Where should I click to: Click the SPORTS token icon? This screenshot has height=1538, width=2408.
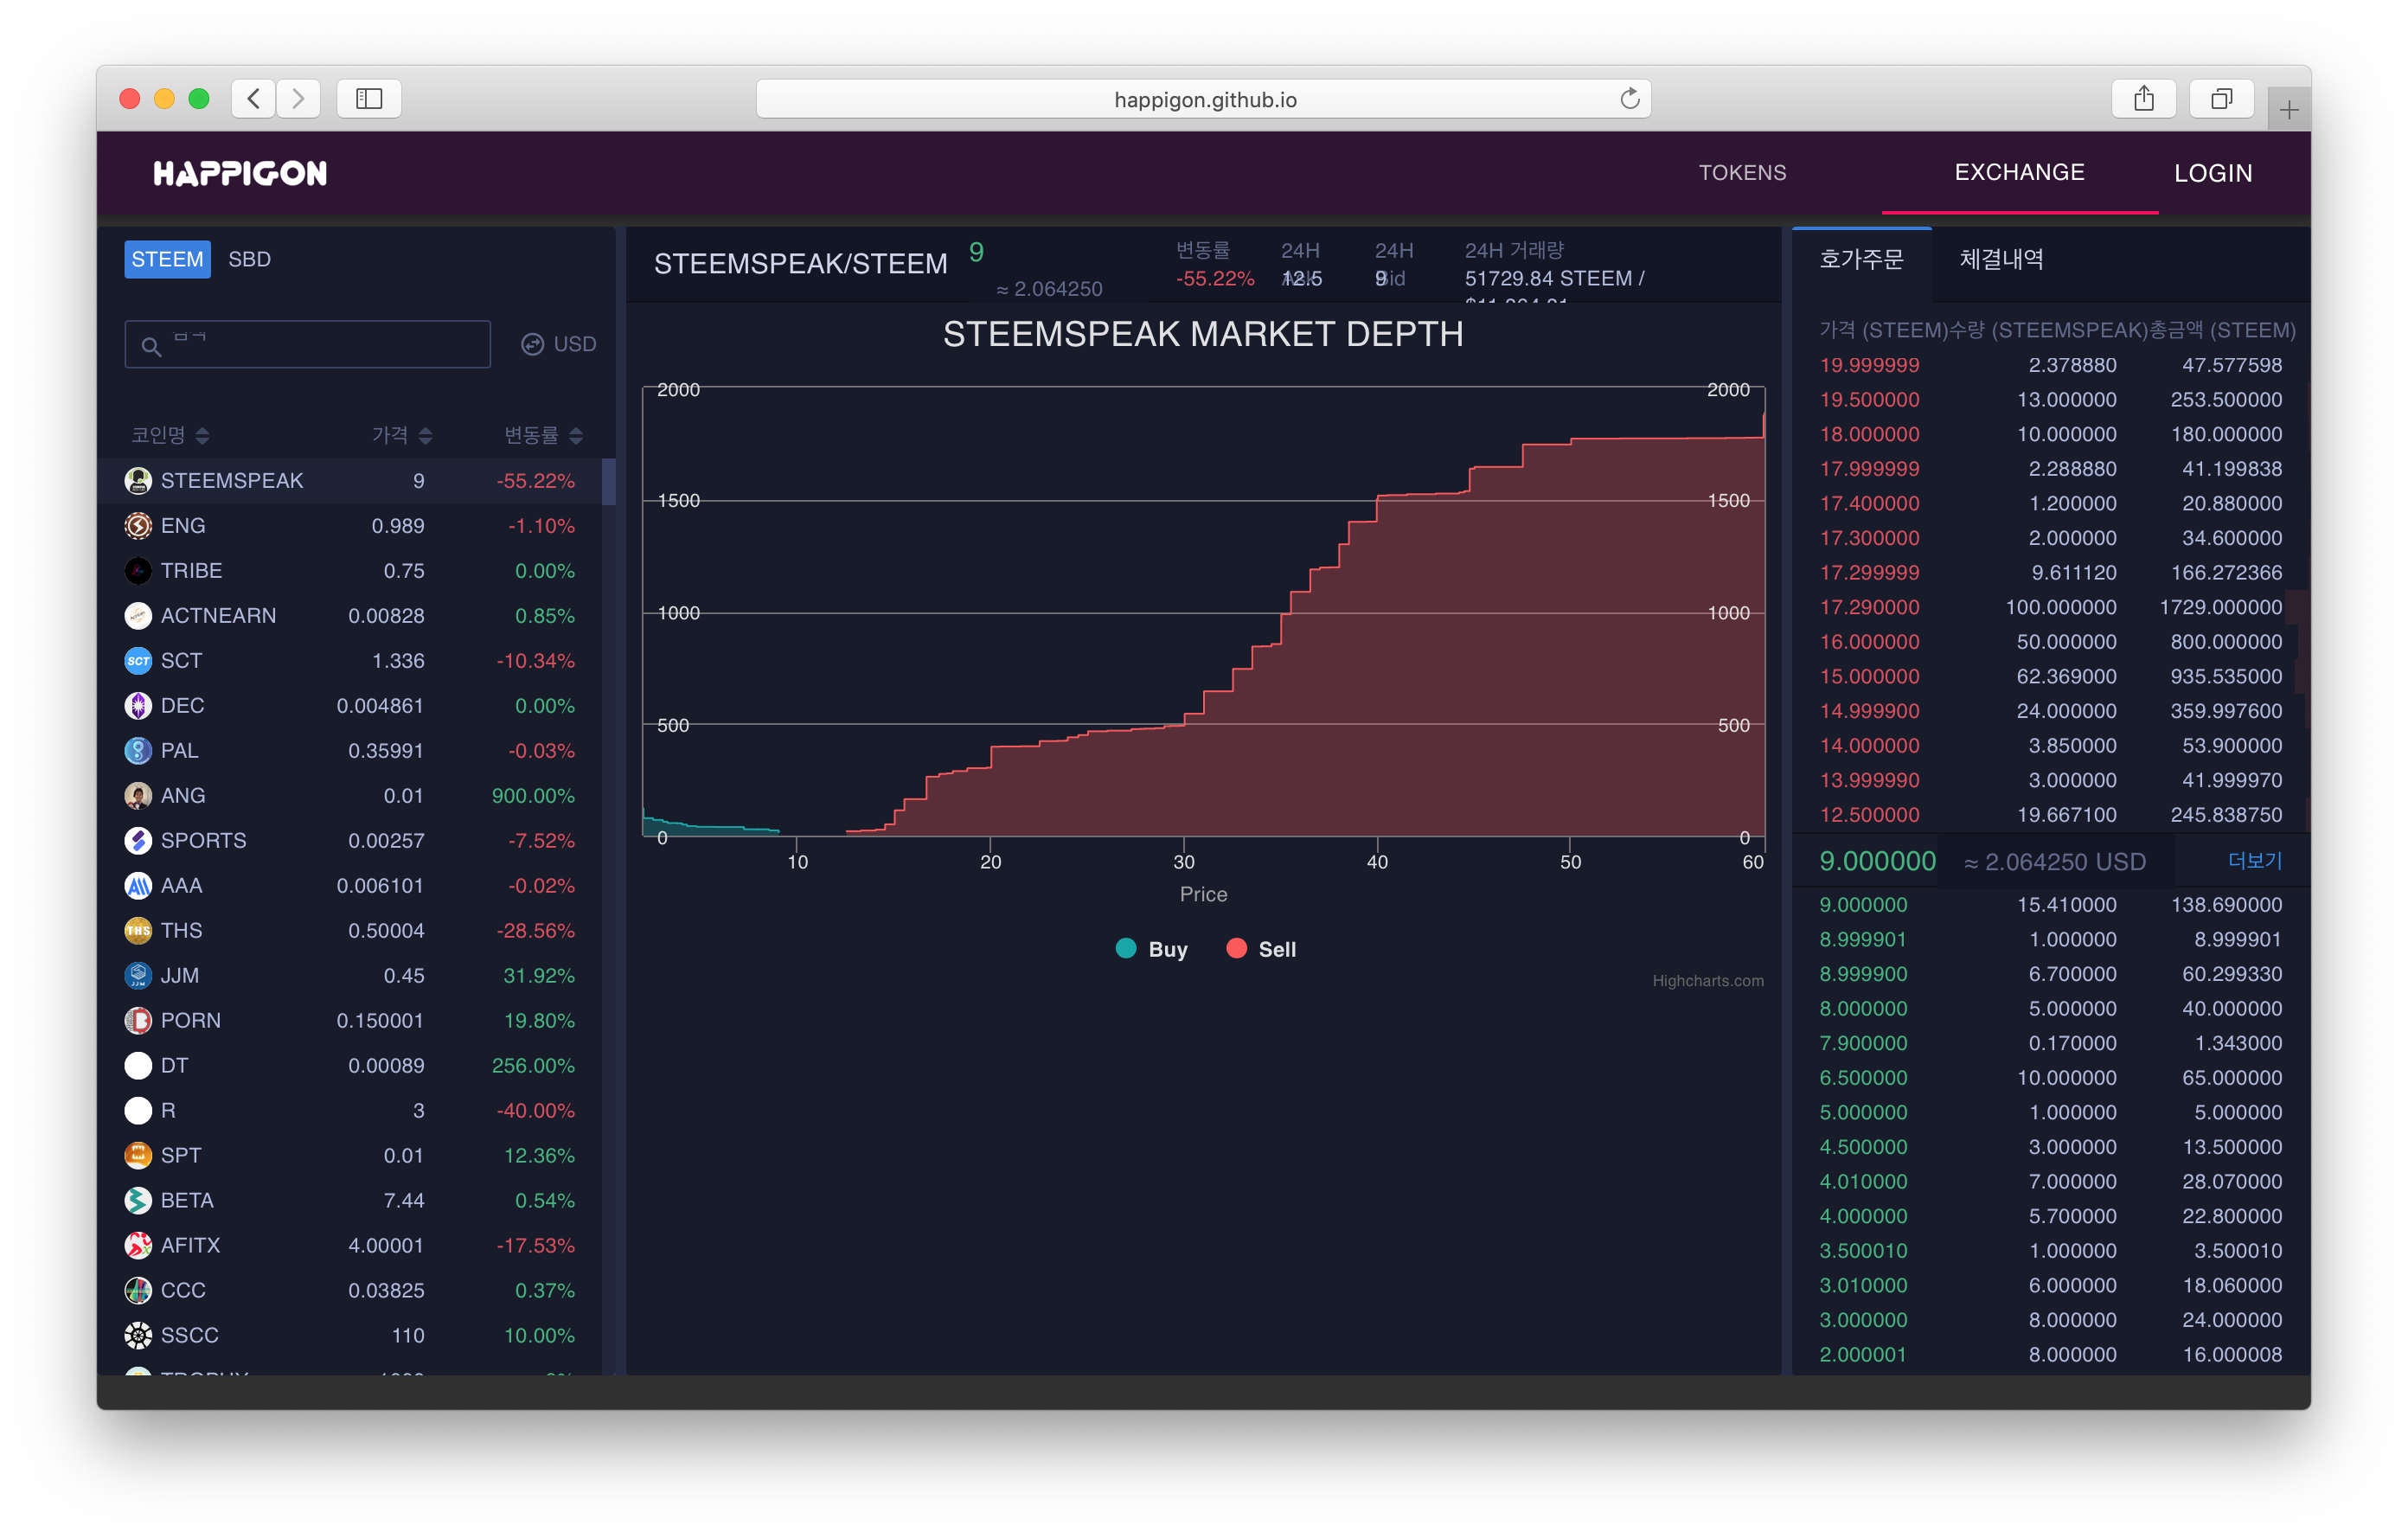point(138,841)
